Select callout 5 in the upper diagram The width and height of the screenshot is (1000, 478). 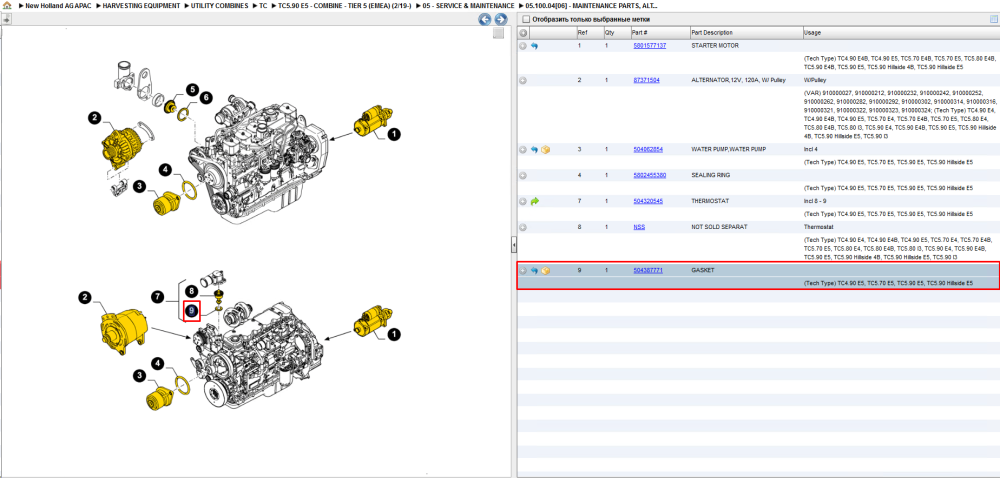192,89
